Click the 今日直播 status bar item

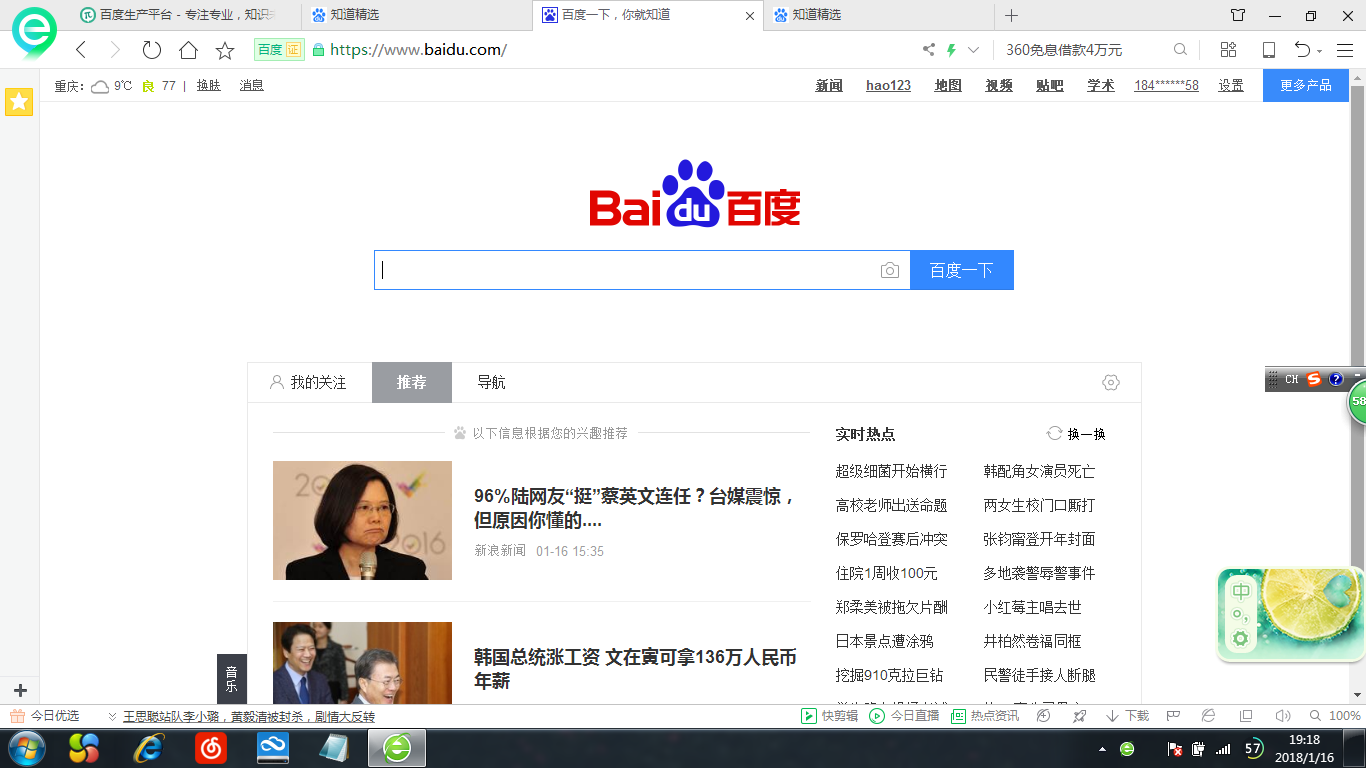pos(904,716)
